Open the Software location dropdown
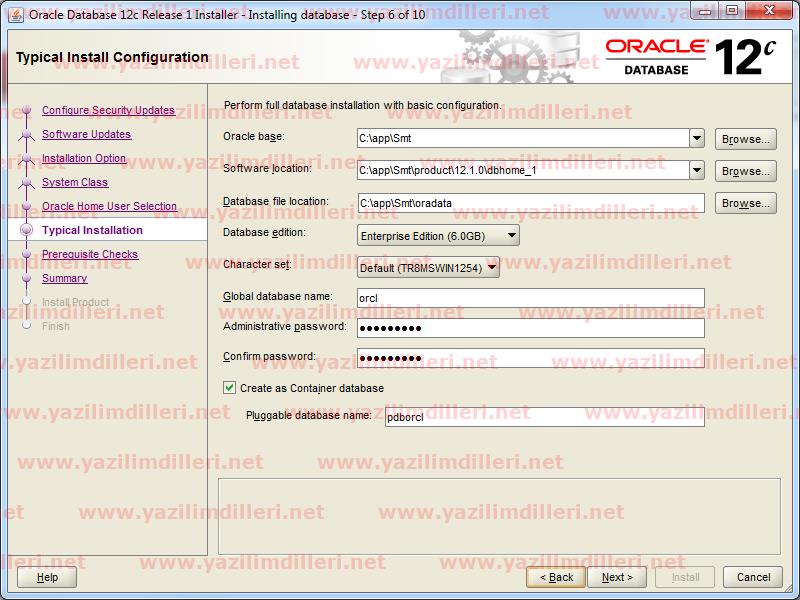 [x=697, y=171]
